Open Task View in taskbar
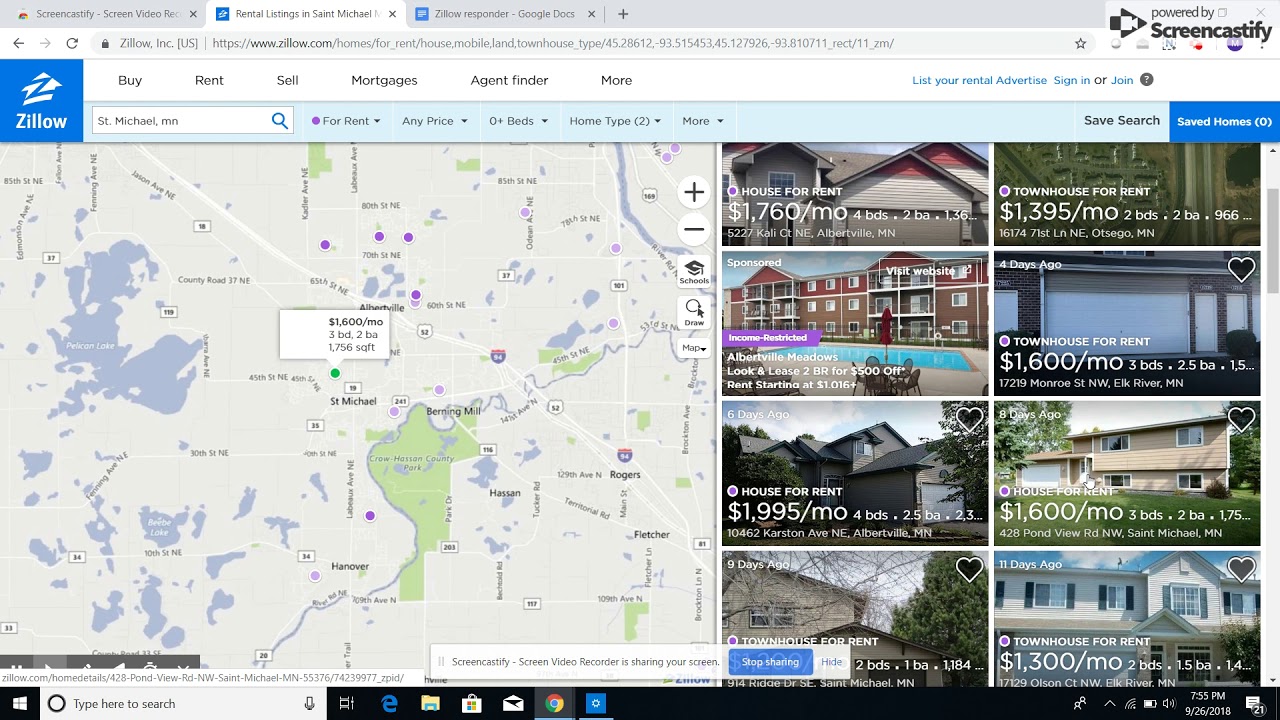Screen dimensions: 1280x720 346,704
